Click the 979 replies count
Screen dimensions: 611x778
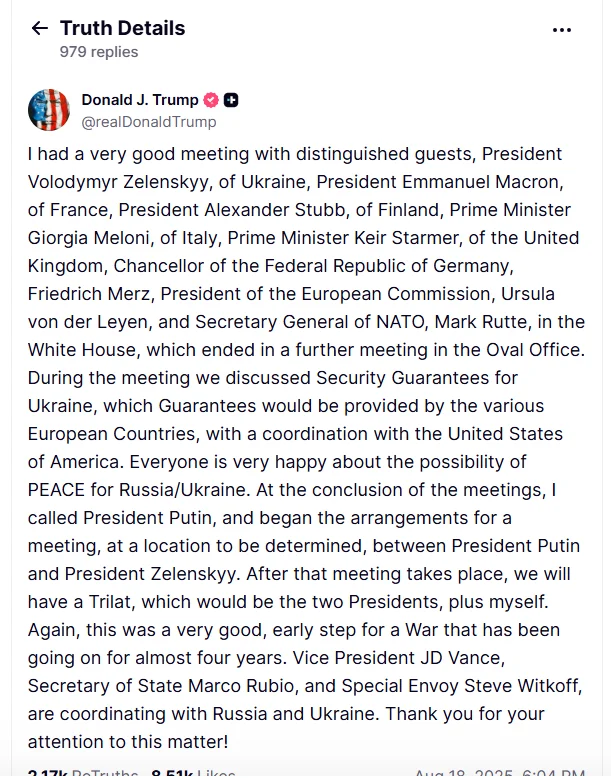[98, 52]
